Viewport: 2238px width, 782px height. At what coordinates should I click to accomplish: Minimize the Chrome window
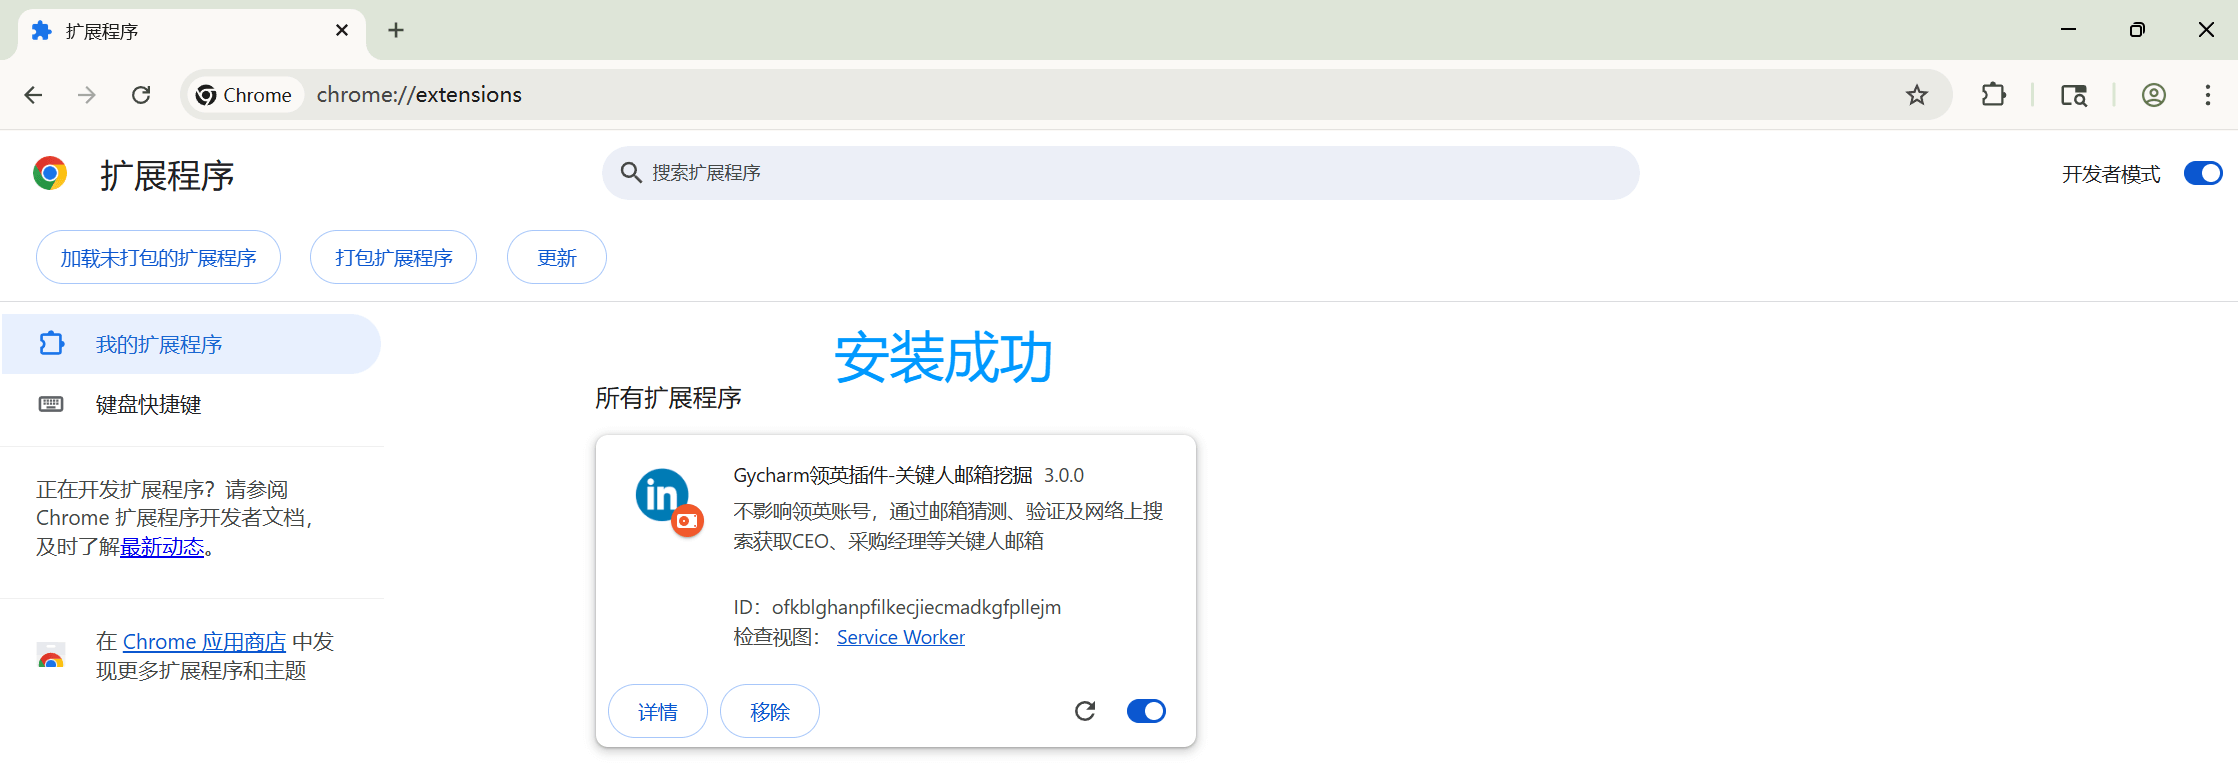(2068, 30)
